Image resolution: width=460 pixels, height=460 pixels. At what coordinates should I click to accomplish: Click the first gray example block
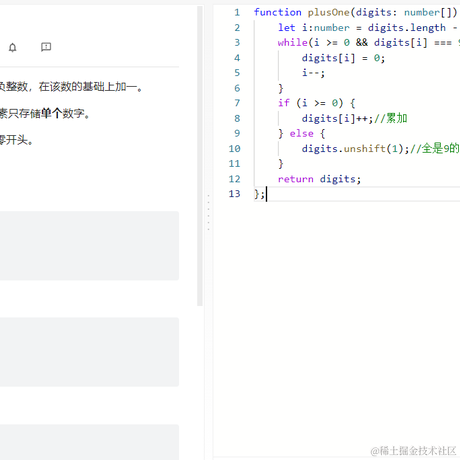pos(89,246)
